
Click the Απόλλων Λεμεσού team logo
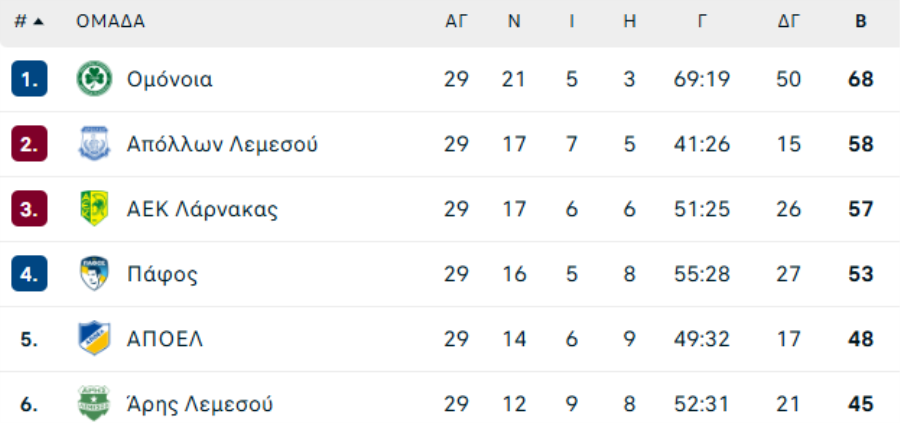[94, 144]
